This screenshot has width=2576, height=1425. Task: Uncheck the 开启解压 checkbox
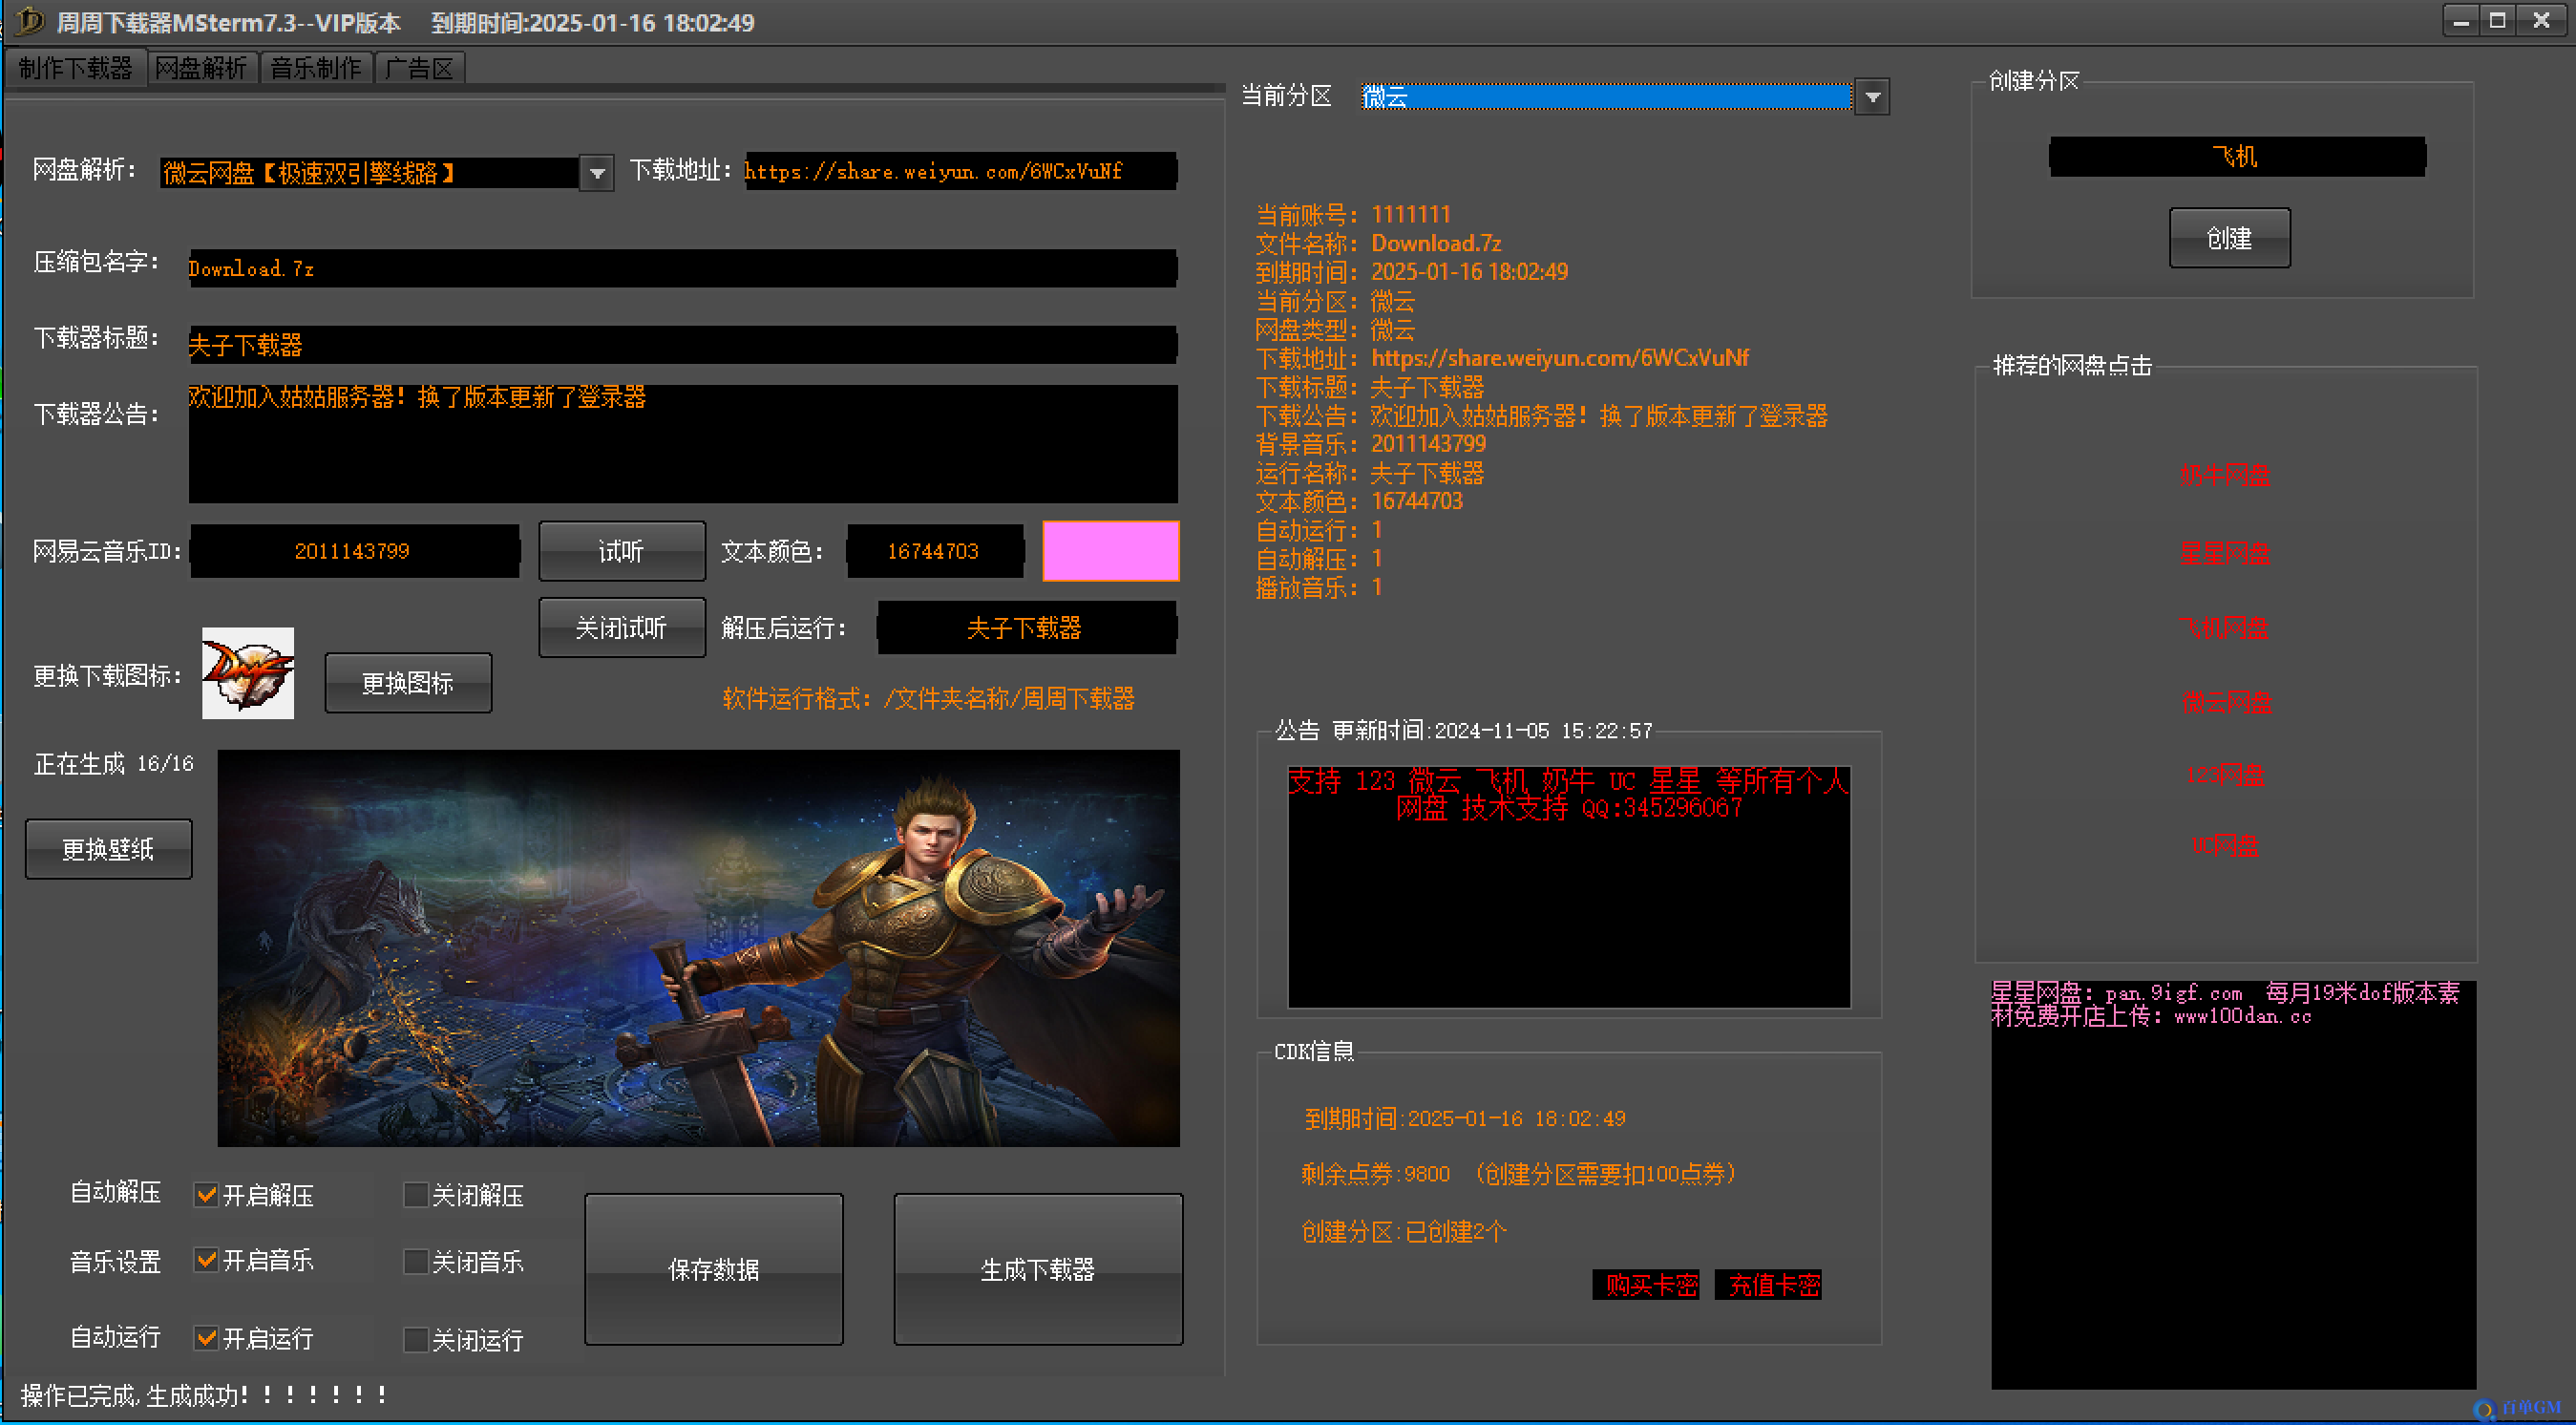pos(207,1195)
